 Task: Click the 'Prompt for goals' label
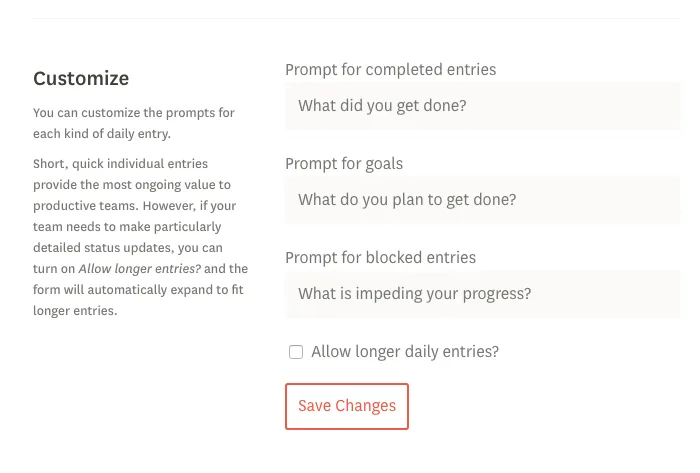(344, 164)
